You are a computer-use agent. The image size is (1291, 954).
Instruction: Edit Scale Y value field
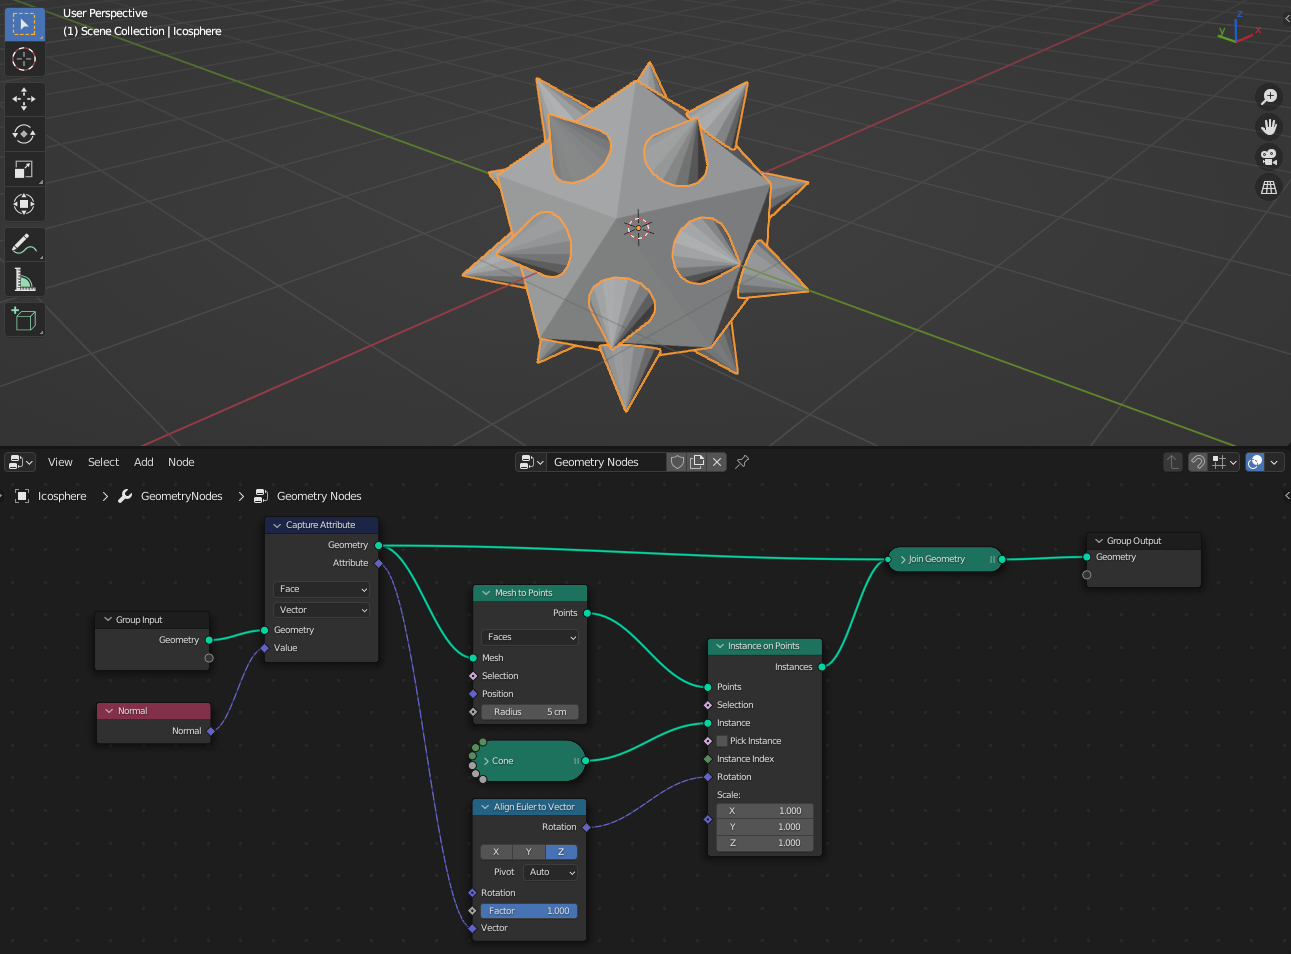pyautogui.click(x=765, y=827)
